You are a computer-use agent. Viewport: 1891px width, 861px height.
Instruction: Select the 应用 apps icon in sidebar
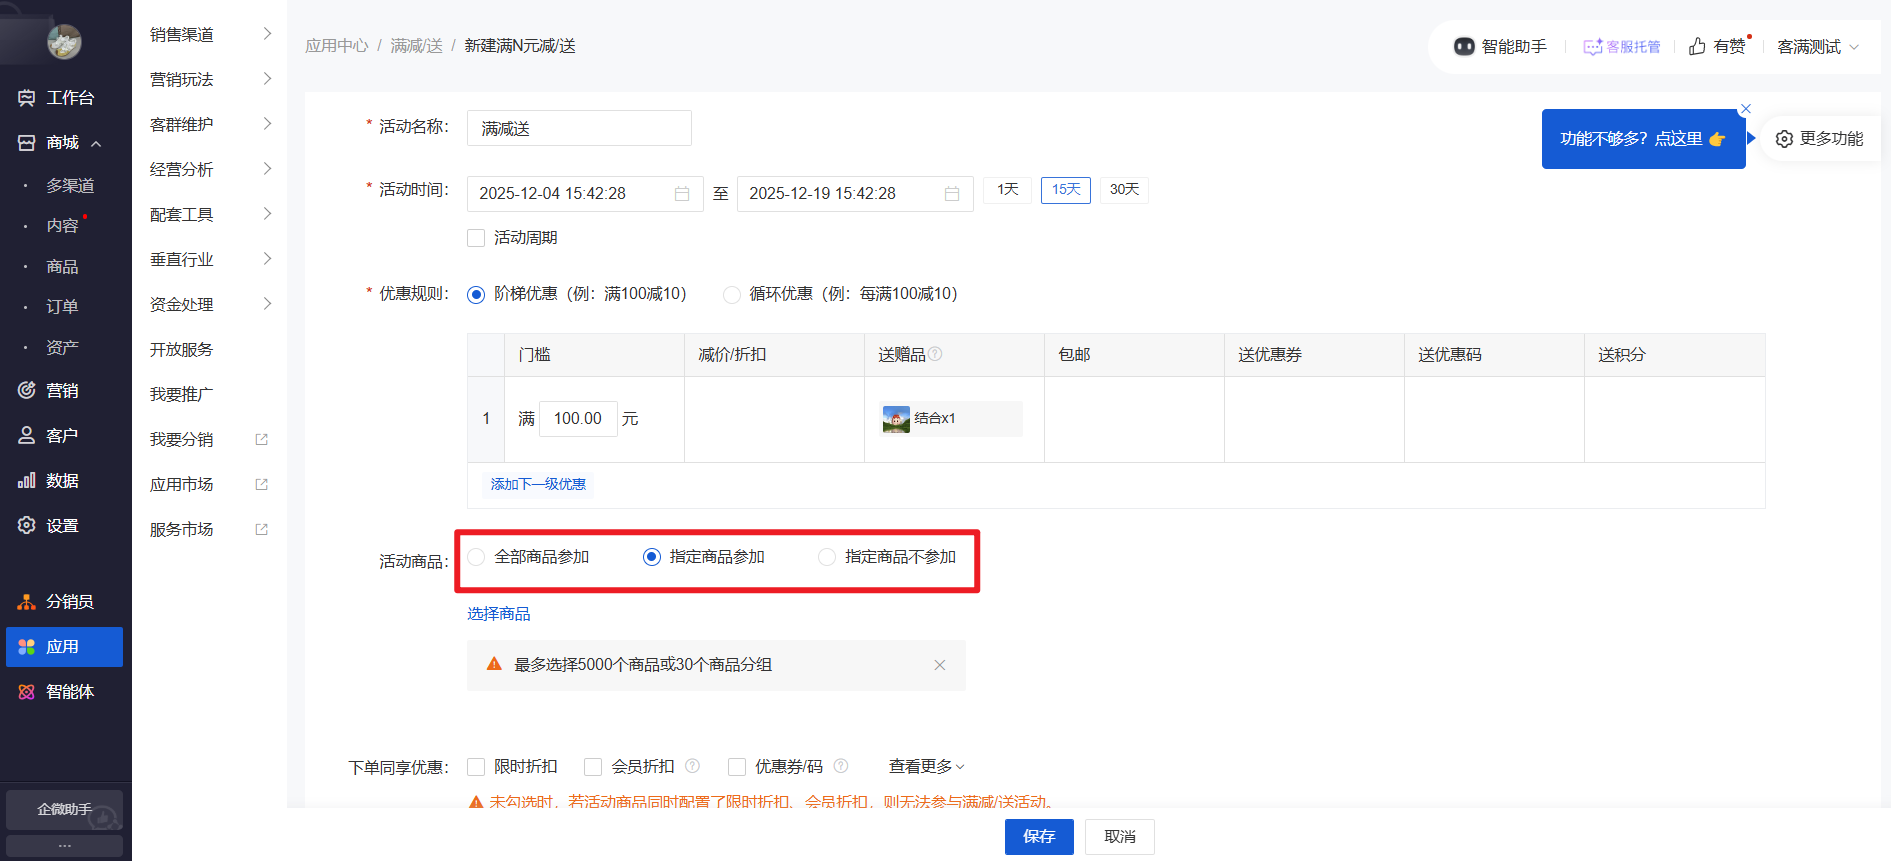click(27, 647)
